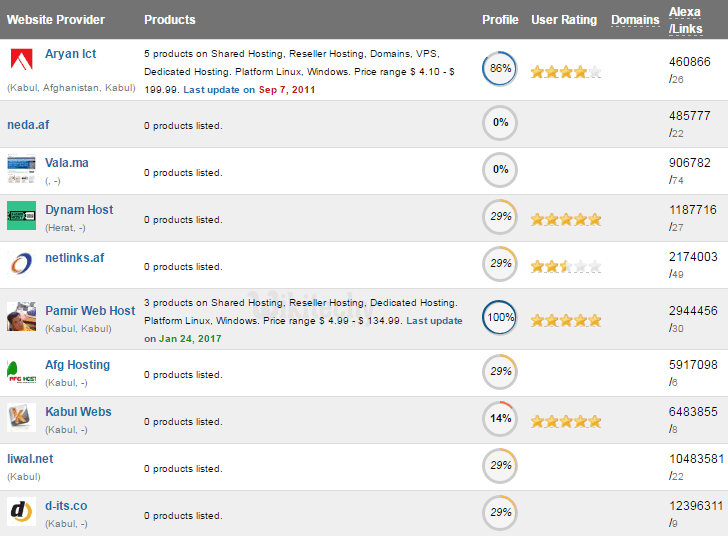Image resolution: width=728 pixels, height=536 pixels.
Task: Click Dynam Host's five-star user rating
Action: coord(566,219)
